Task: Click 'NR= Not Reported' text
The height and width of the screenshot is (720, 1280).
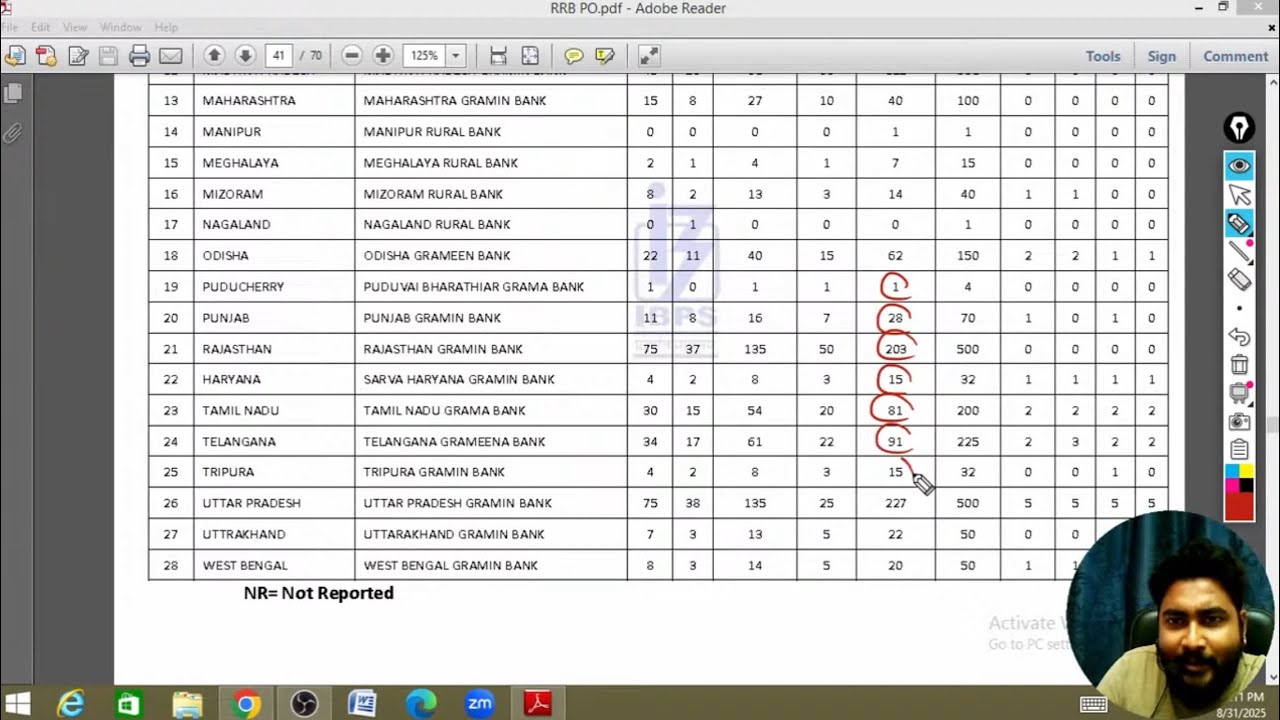Action: [x=319, y=593]
